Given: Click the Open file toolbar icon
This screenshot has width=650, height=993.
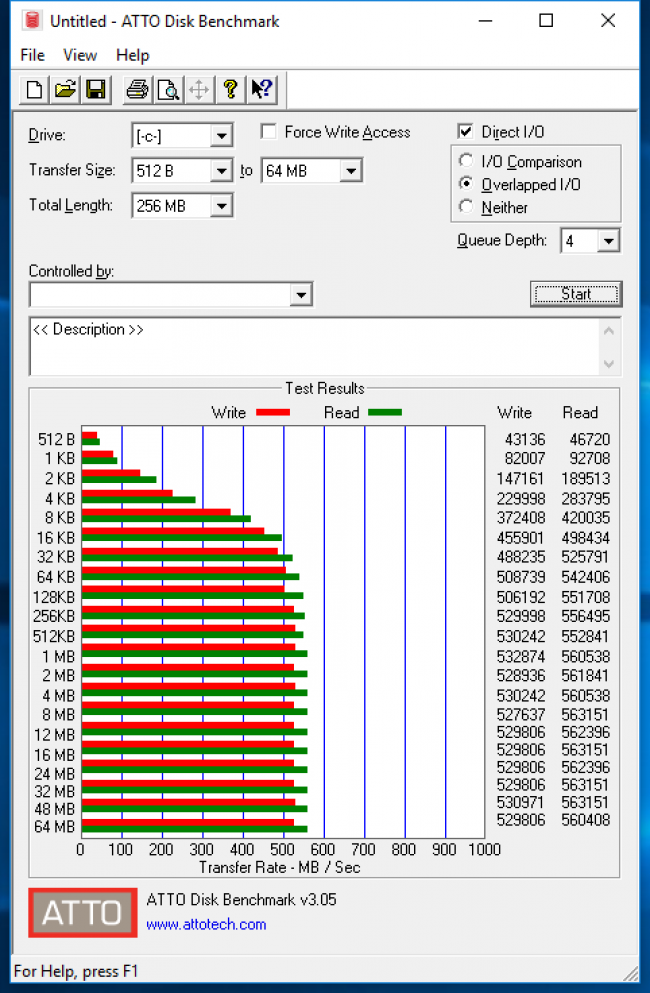Looking at the screenshot, I should (65, 89).
